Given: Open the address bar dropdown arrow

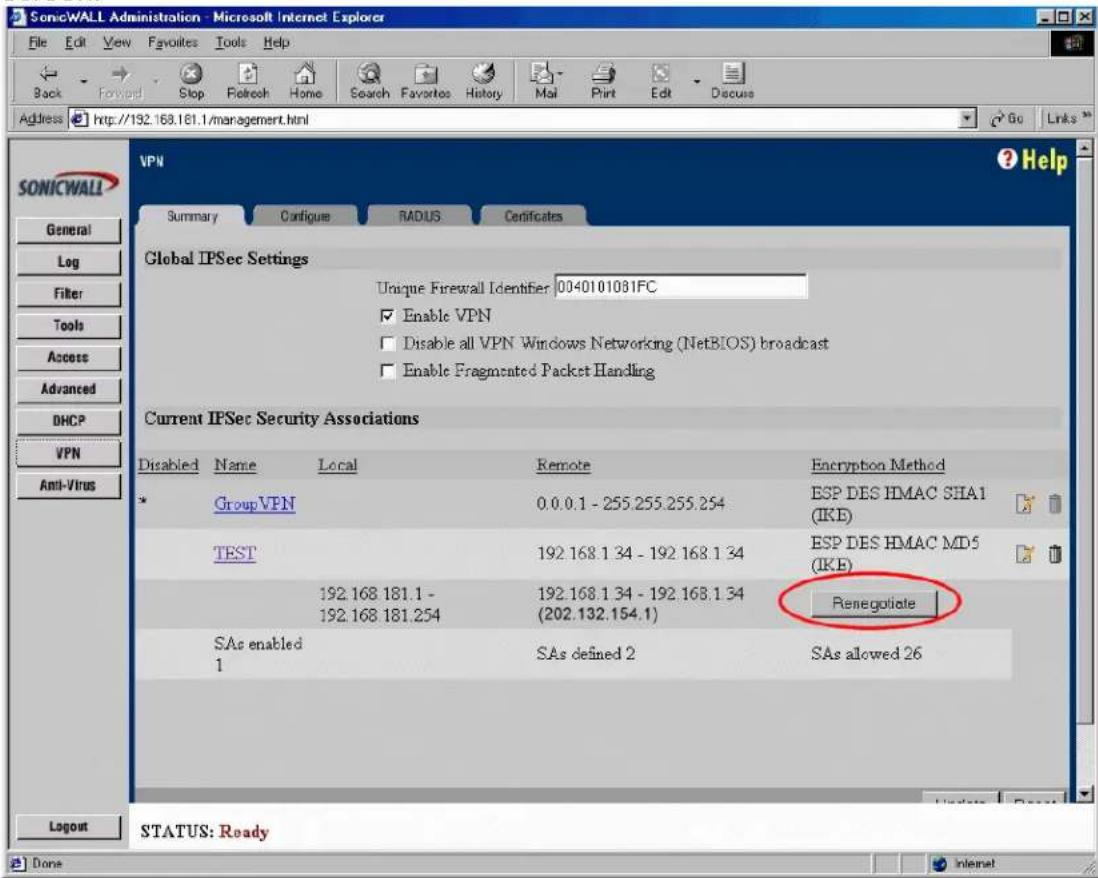Looking at the screenshot, I should tap(967, 119).
